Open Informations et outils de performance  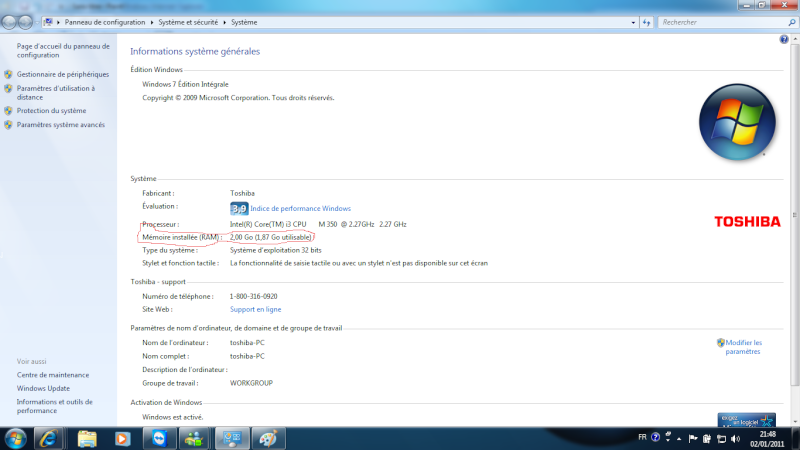[x=55, y=406]
